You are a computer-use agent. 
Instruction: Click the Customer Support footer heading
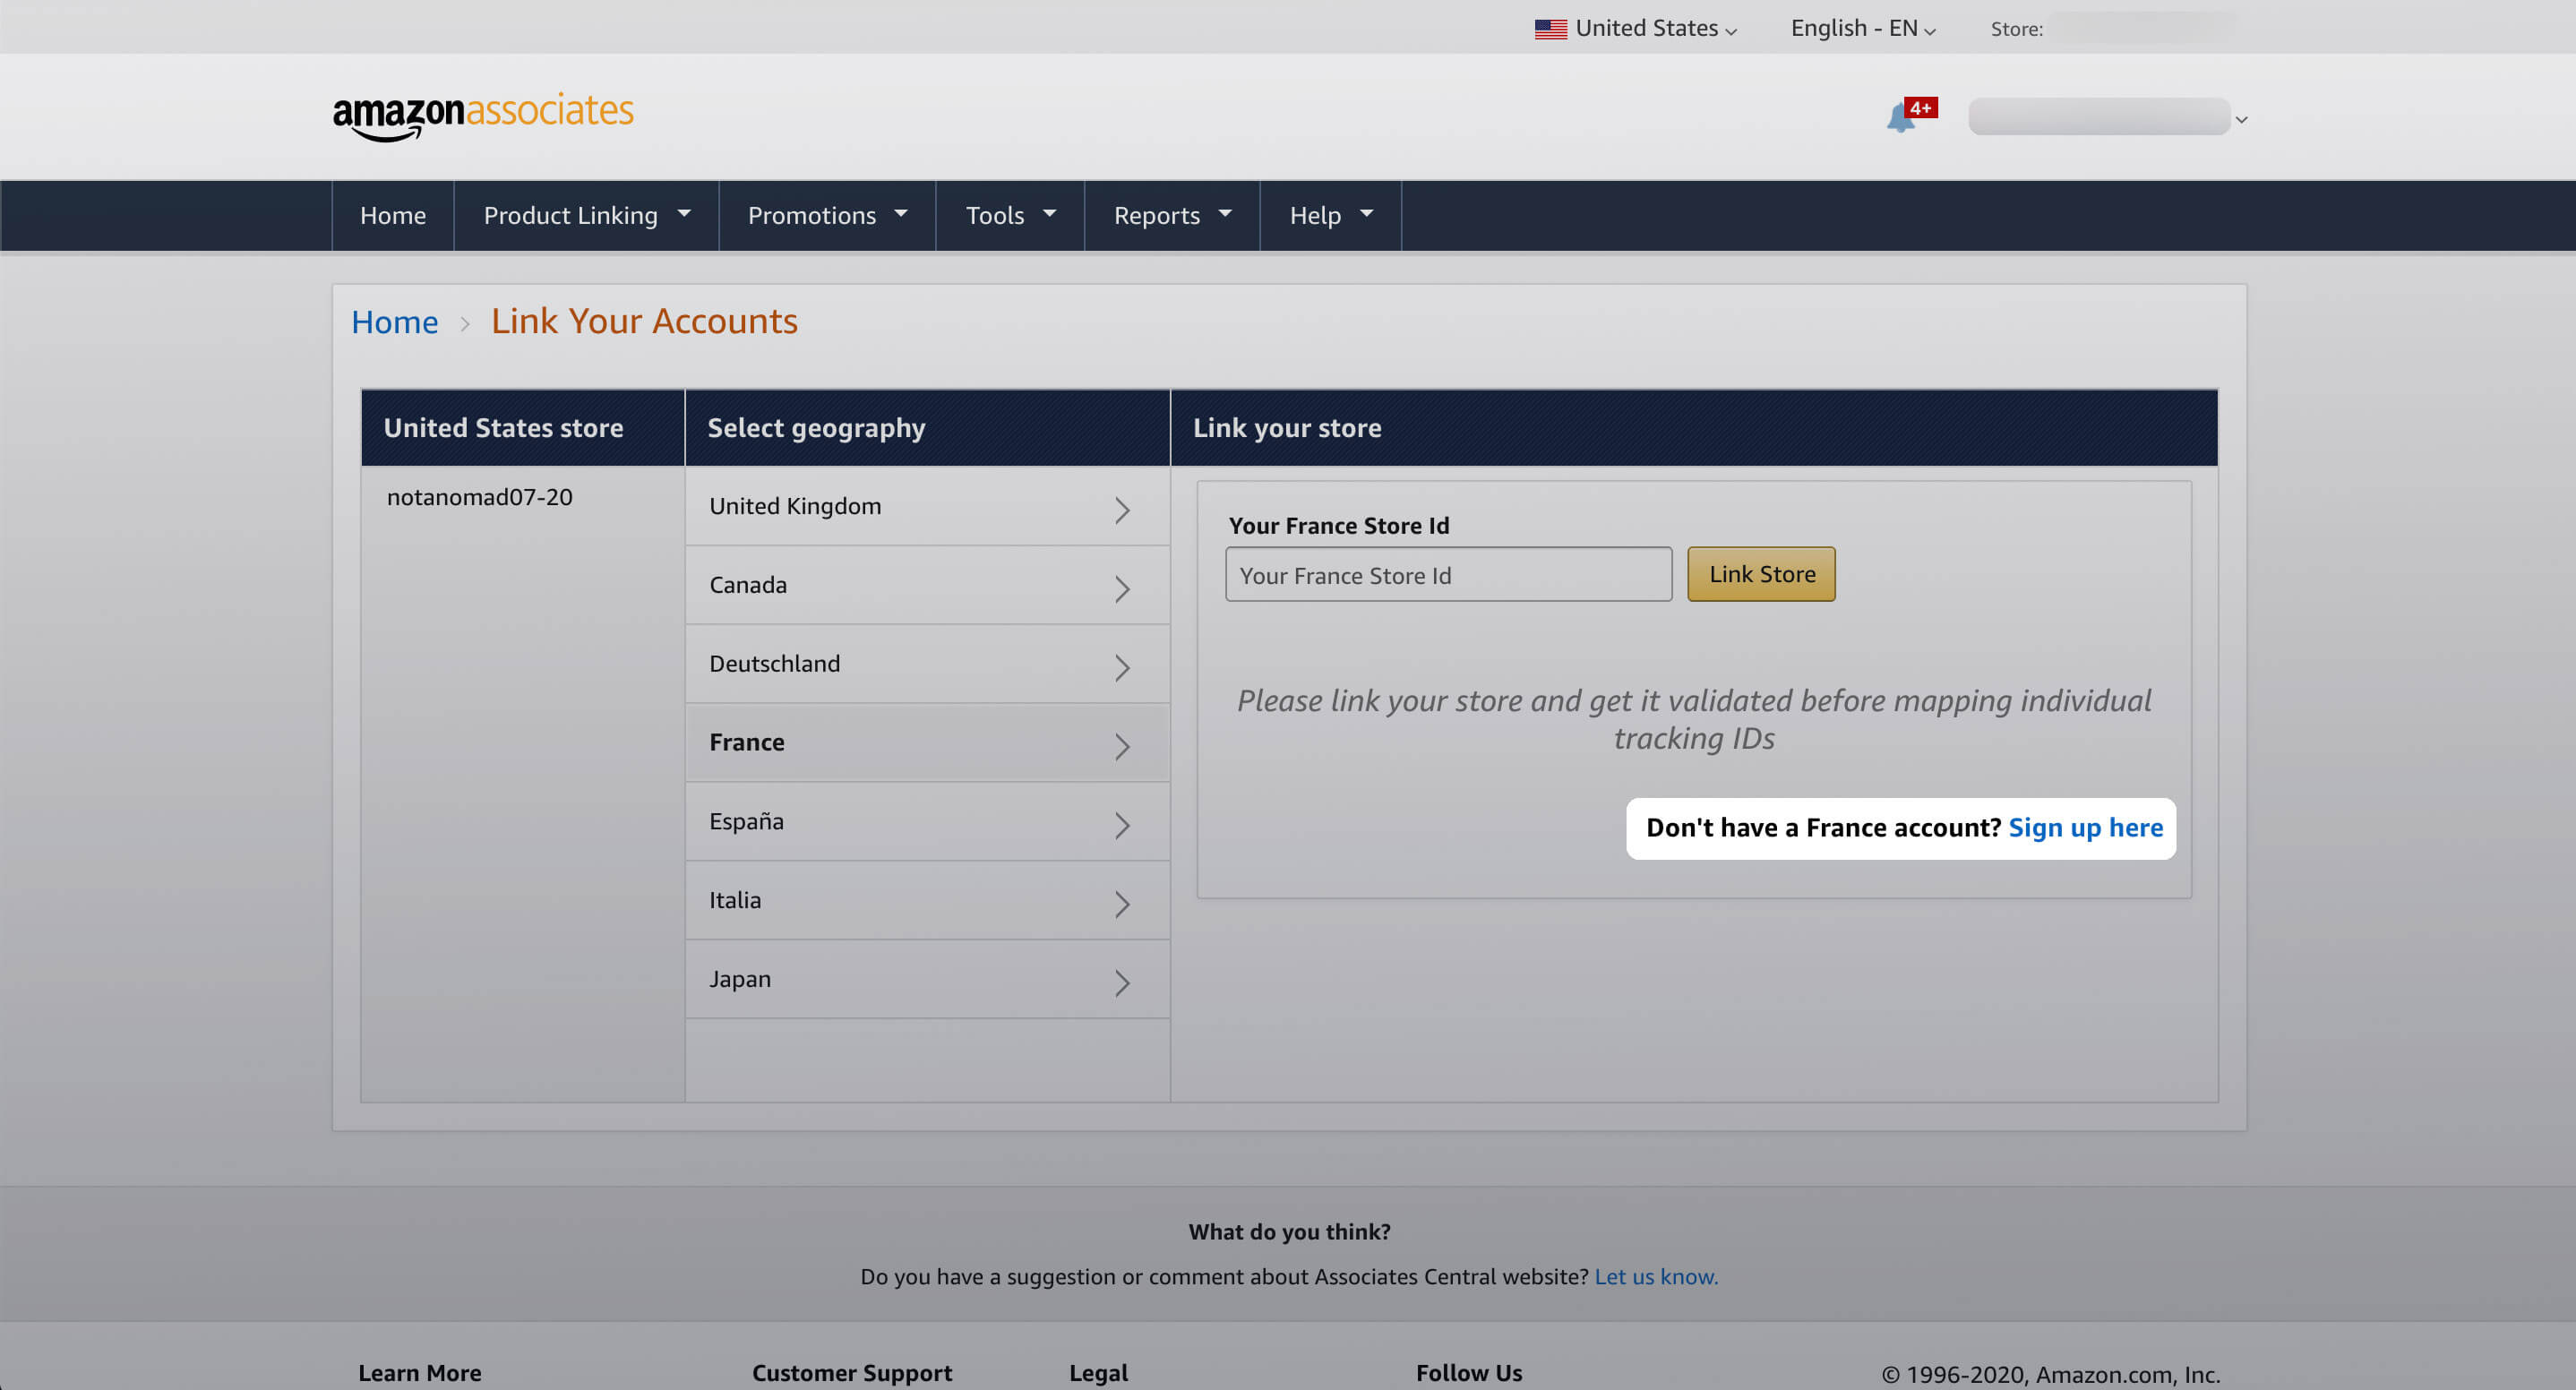point(852,1373)
